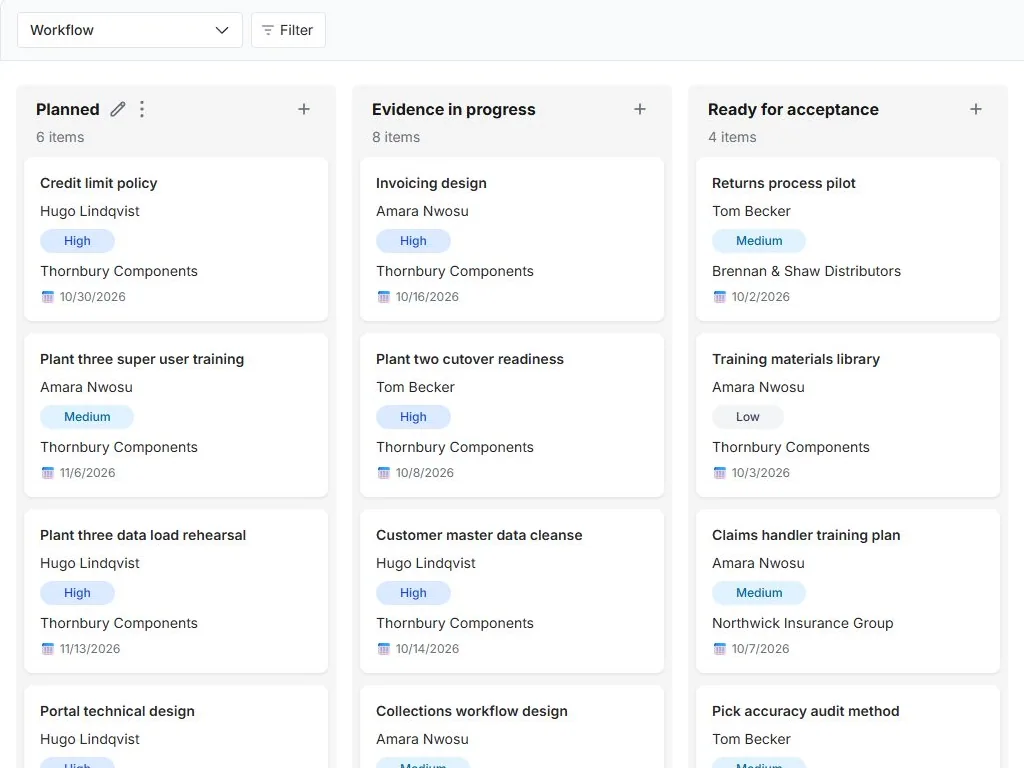
Task: Click the High tag on Credit limit policy
Action: [x=77, y=241]
